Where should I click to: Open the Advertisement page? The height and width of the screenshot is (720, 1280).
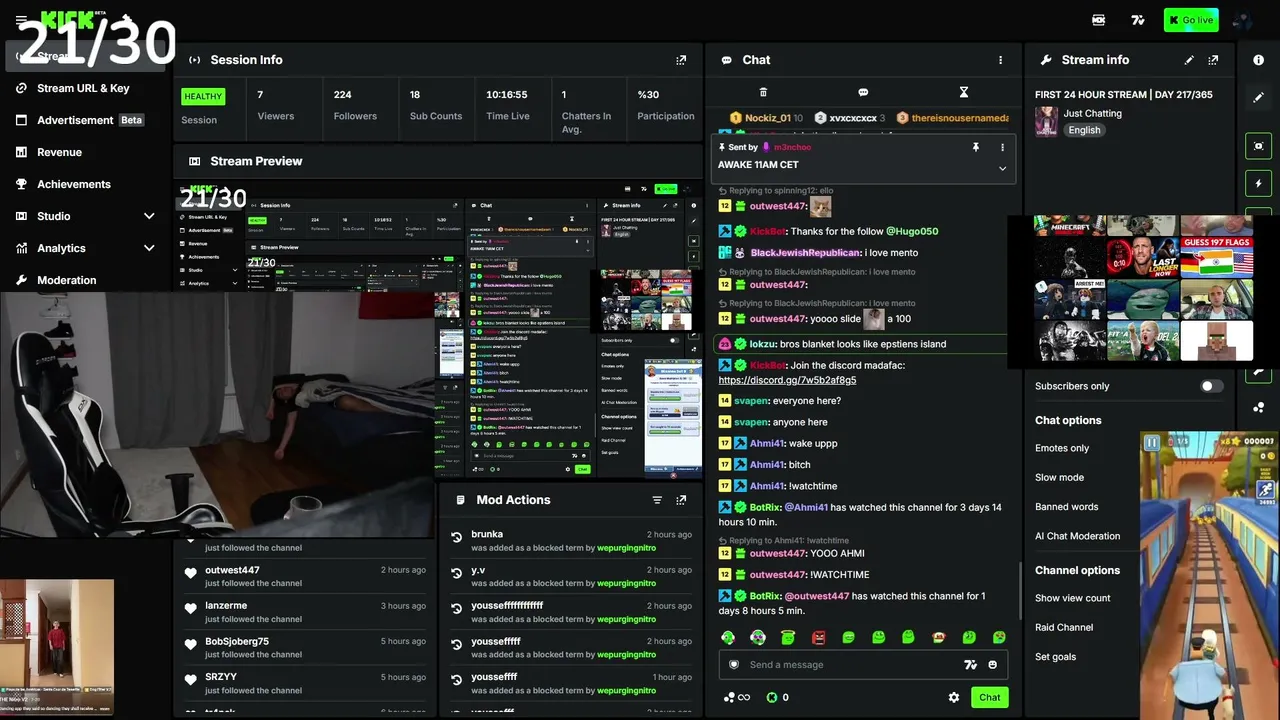tap(83, 120)
